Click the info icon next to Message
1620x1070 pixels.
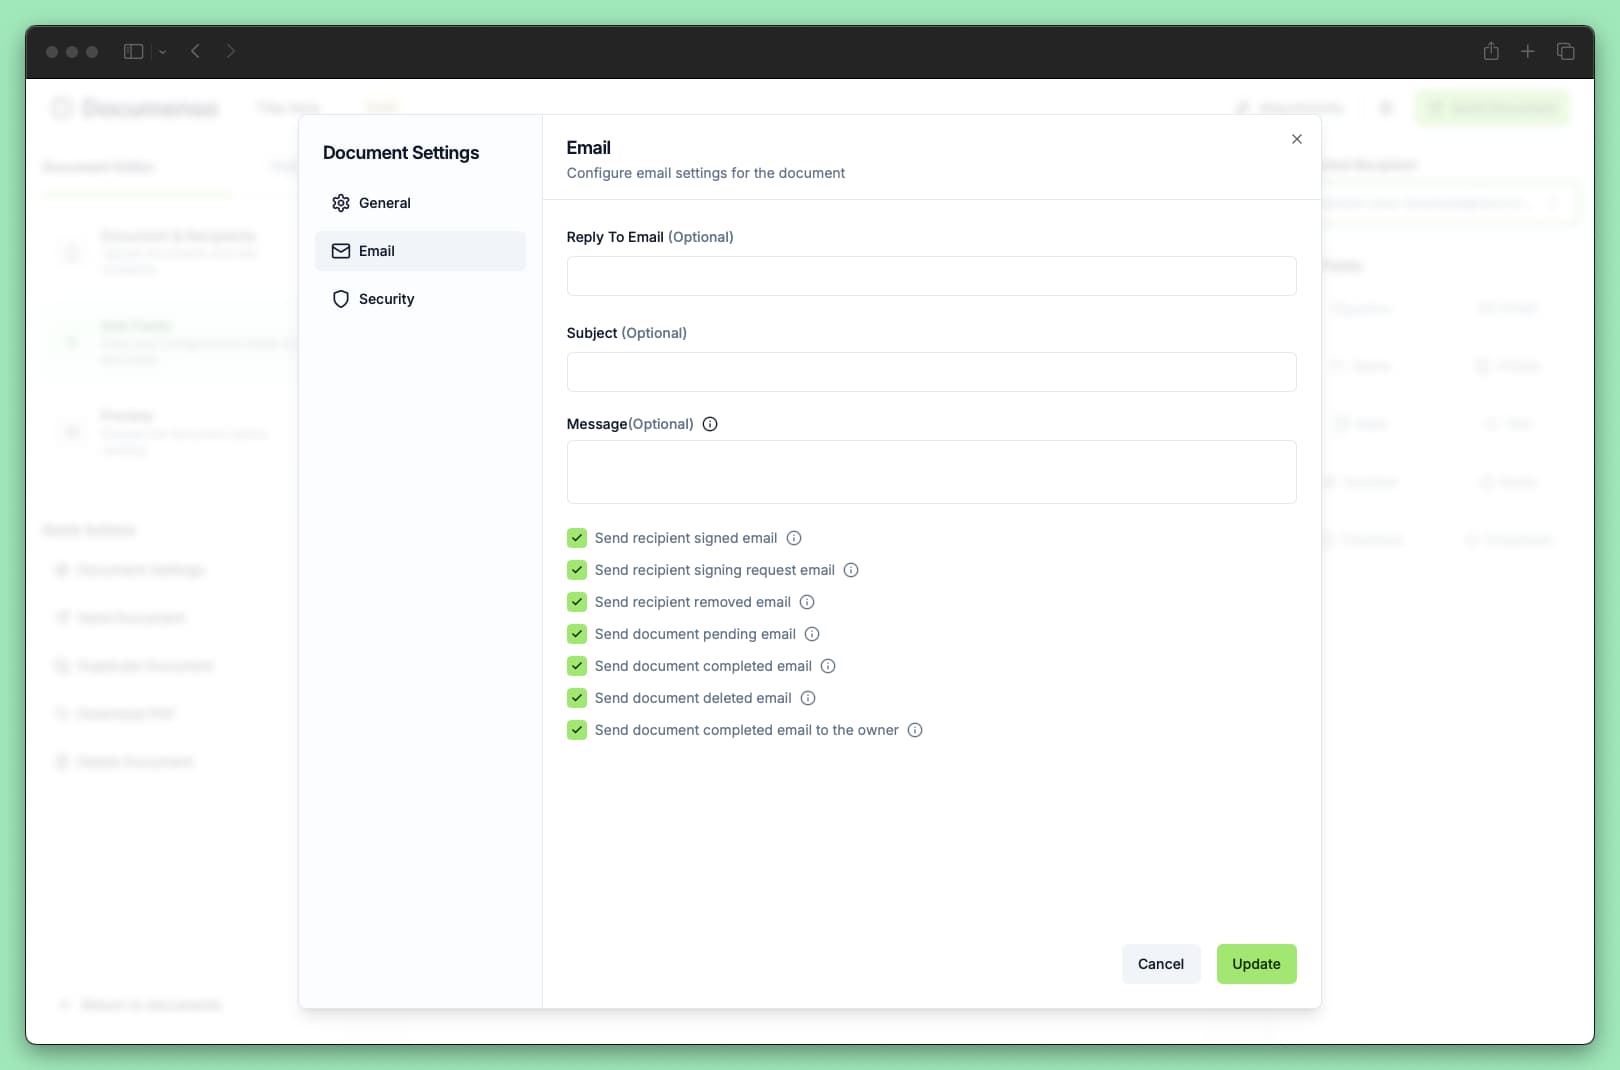(x=710, y=424)
